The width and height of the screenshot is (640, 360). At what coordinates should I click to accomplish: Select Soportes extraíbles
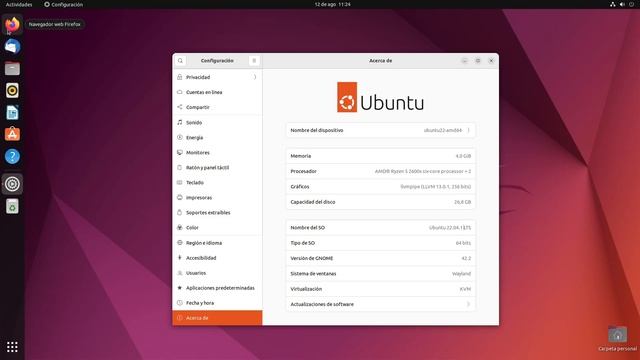[217, 213]
